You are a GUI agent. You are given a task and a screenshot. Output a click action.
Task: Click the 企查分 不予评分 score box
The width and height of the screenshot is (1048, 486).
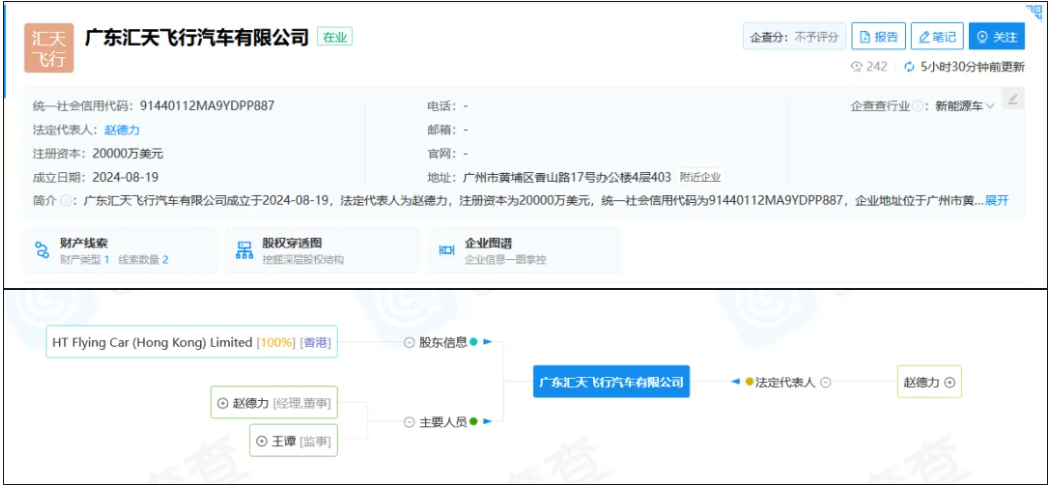[x=795, y=37]
